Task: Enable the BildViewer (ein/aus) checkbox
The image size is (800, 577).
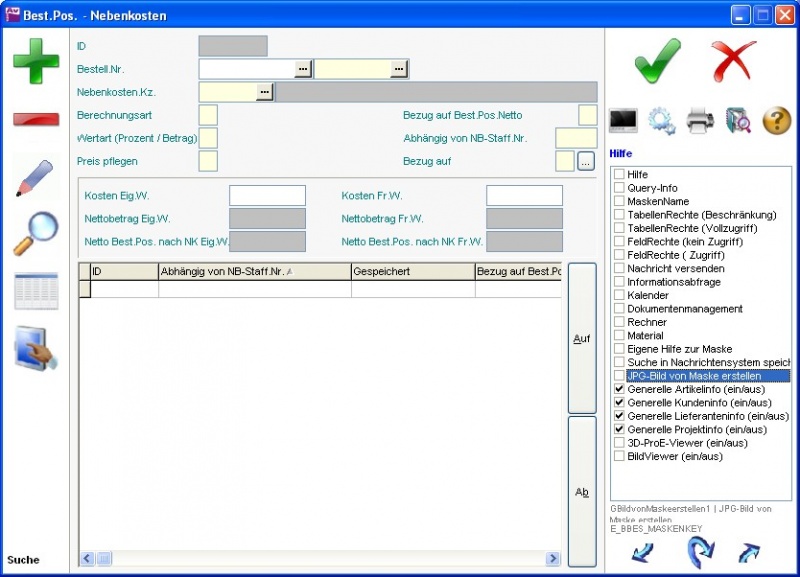Action: point(620,456)
